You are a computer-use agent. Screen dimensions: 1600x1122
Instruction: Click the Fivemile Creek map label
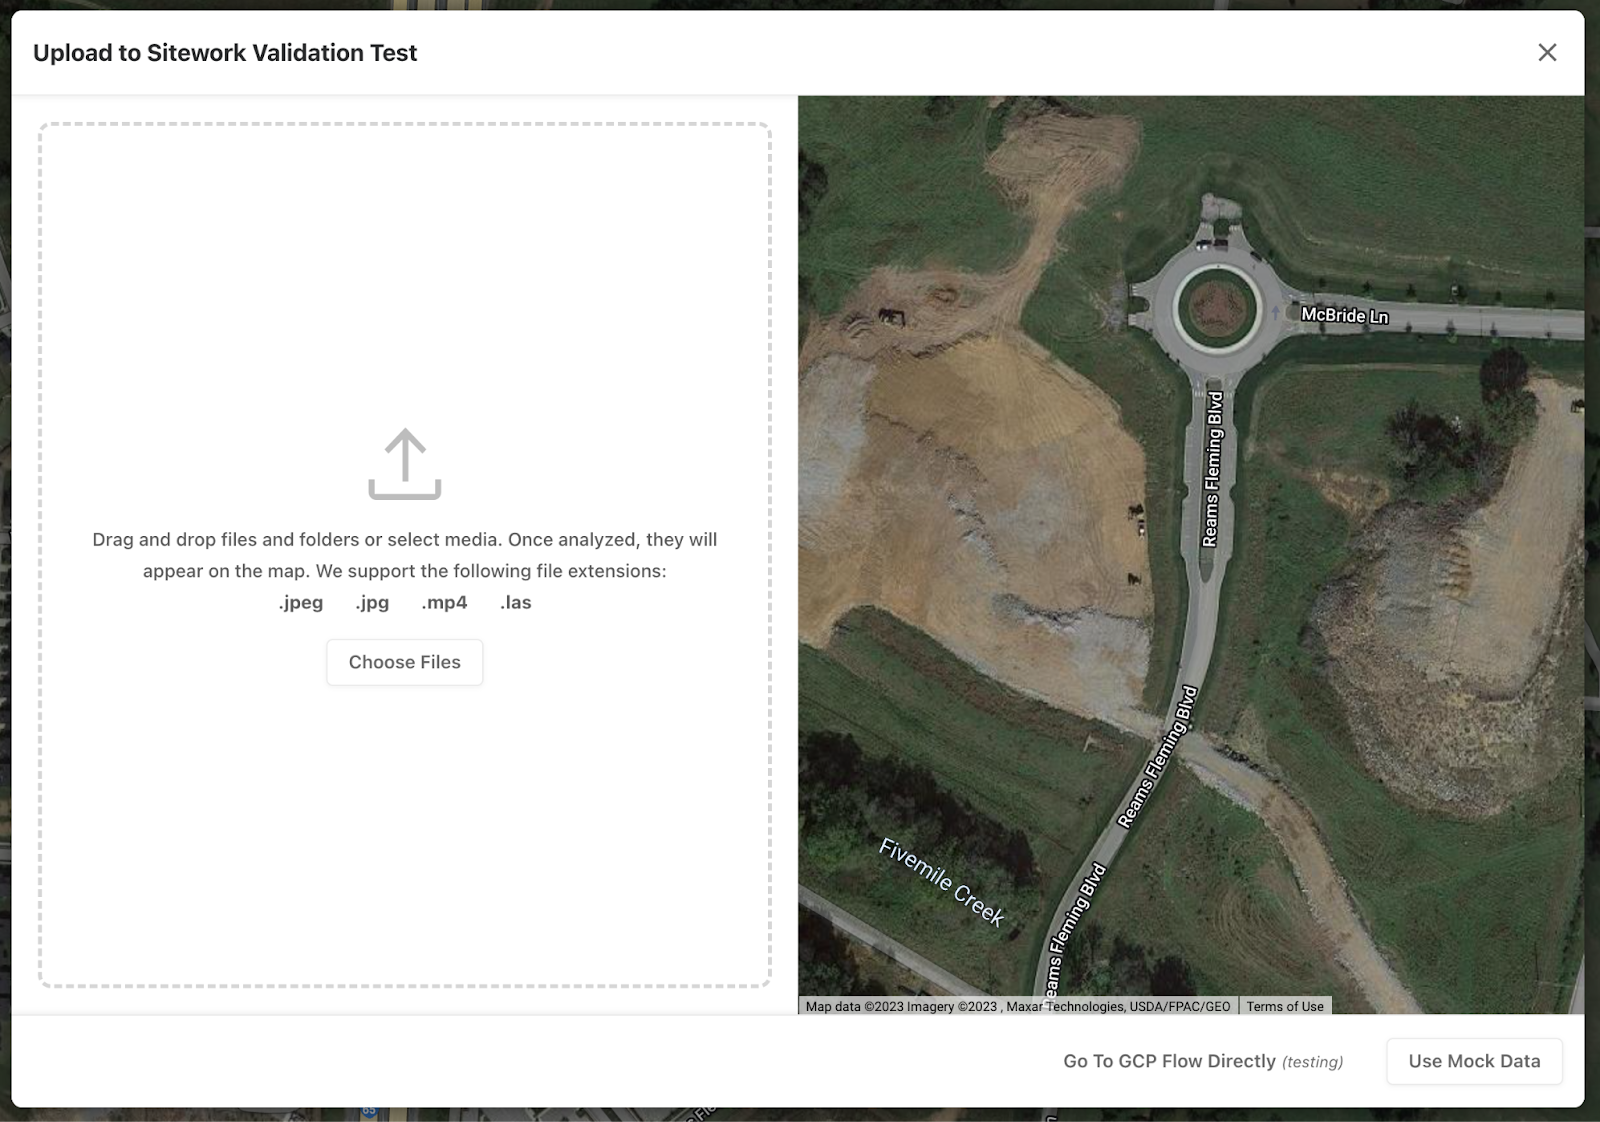coord(942,882)
